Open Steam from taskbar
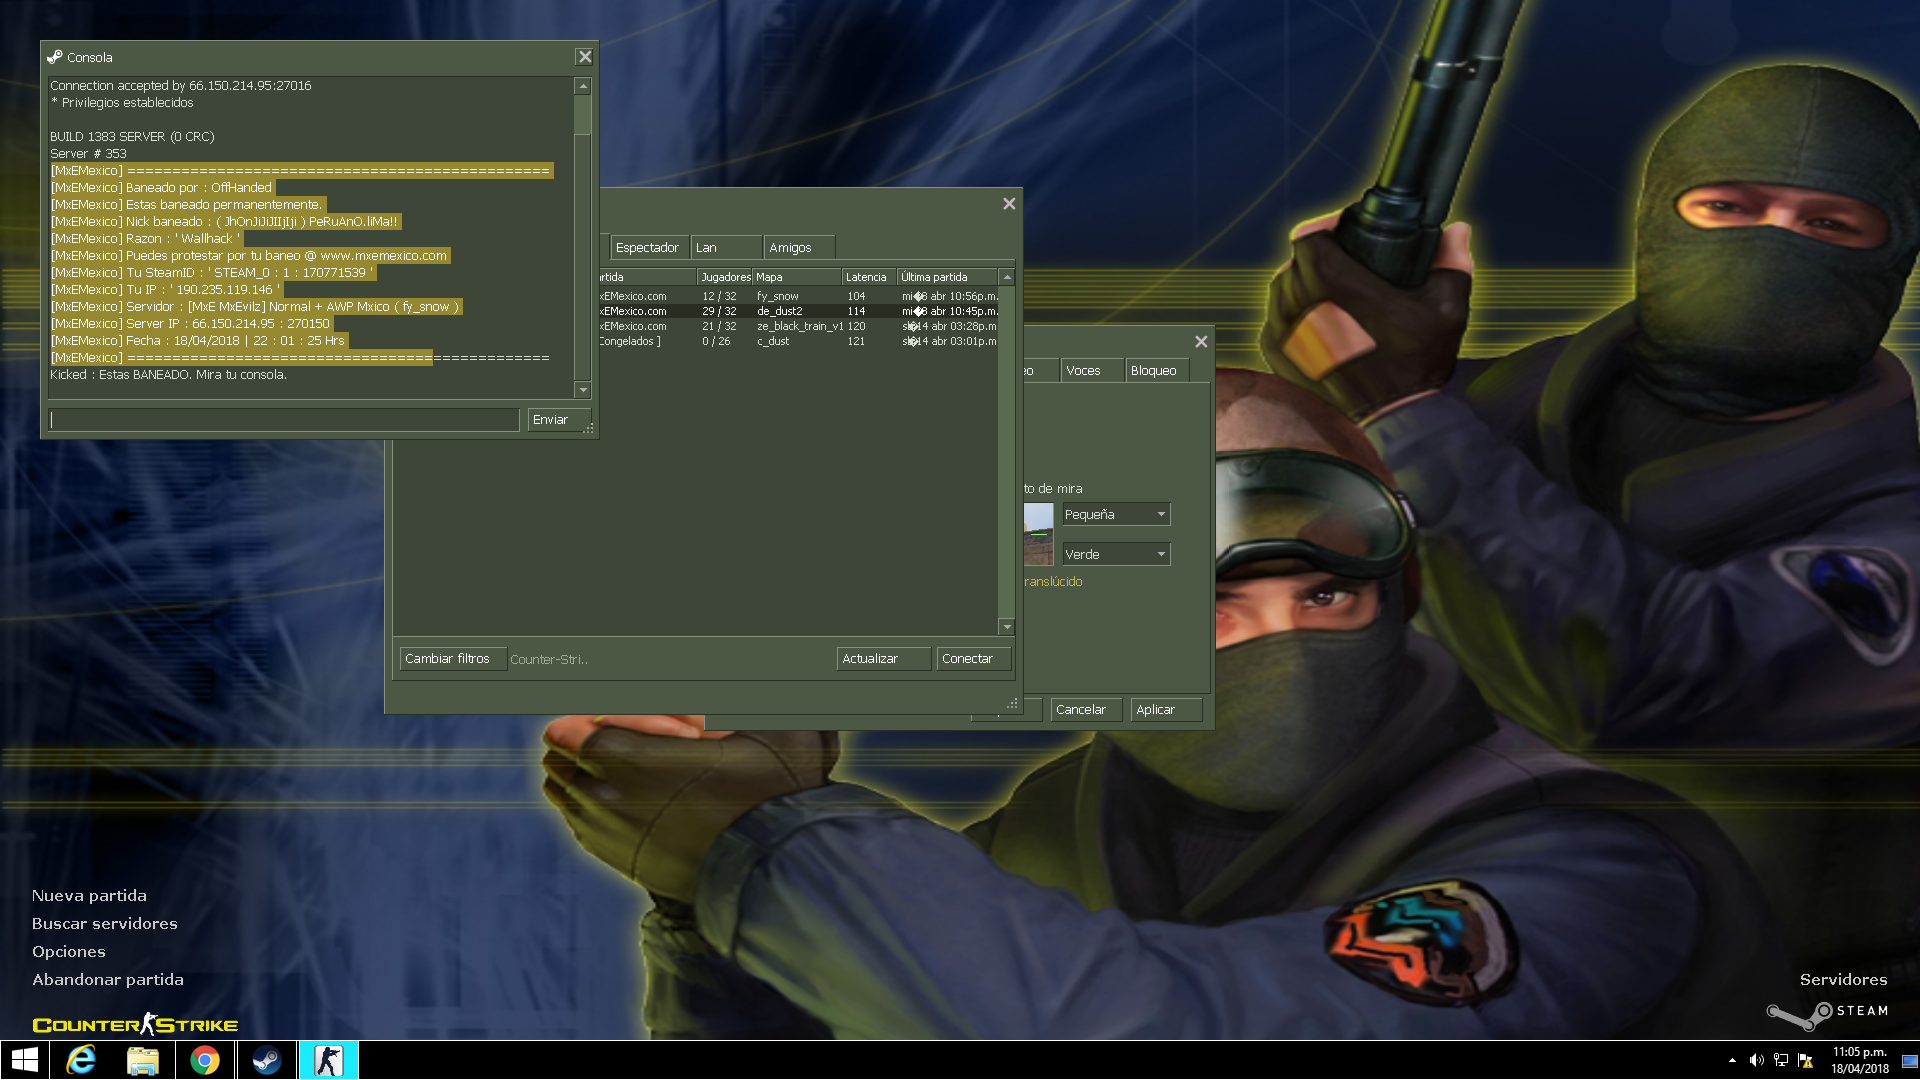Screen dimensions: 1920x1080 pos(267,1060)
